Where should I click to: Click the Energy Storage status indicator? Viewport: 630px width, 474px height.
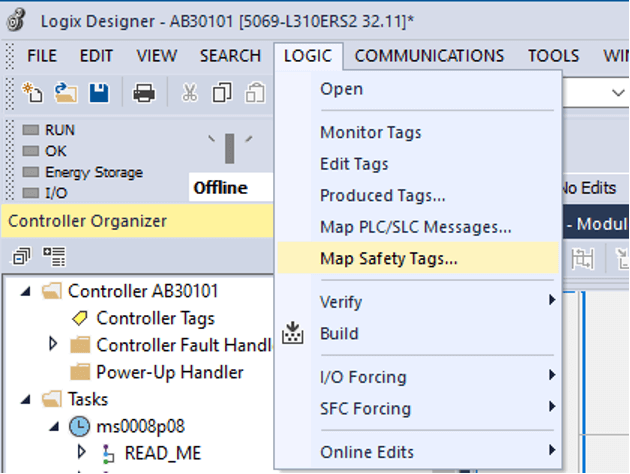coord(31,172)
